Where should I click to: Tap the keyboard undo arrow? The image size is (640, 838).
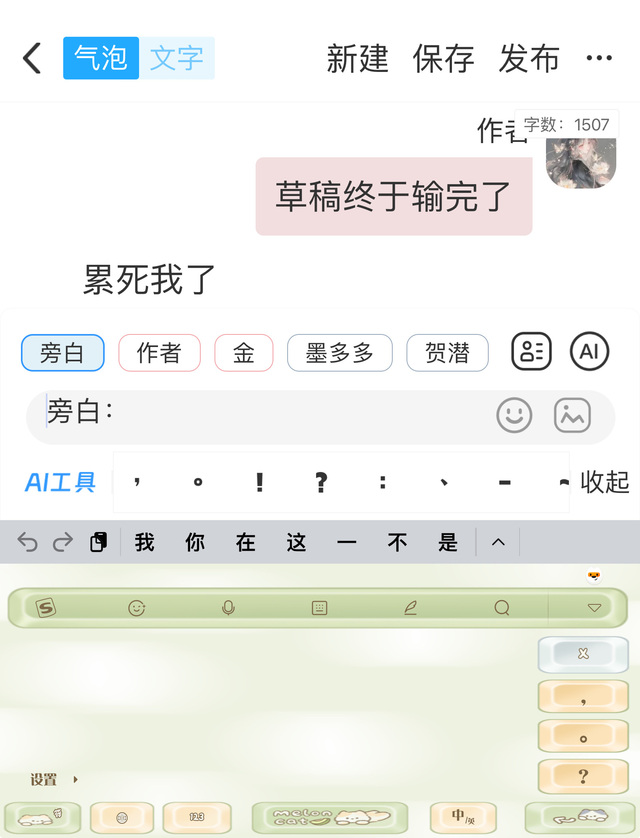[x=27, y=542]
